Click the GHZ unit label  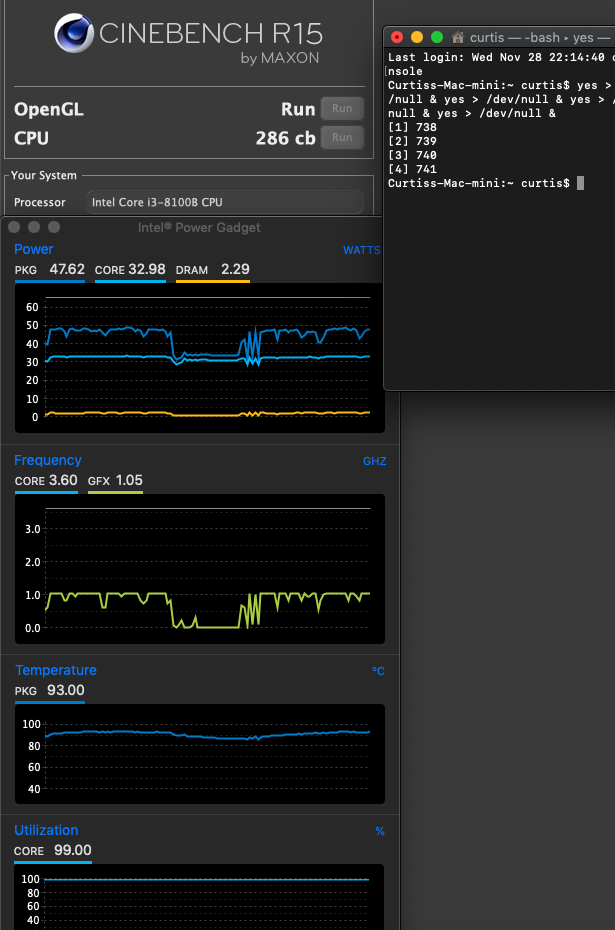point(374,461)
